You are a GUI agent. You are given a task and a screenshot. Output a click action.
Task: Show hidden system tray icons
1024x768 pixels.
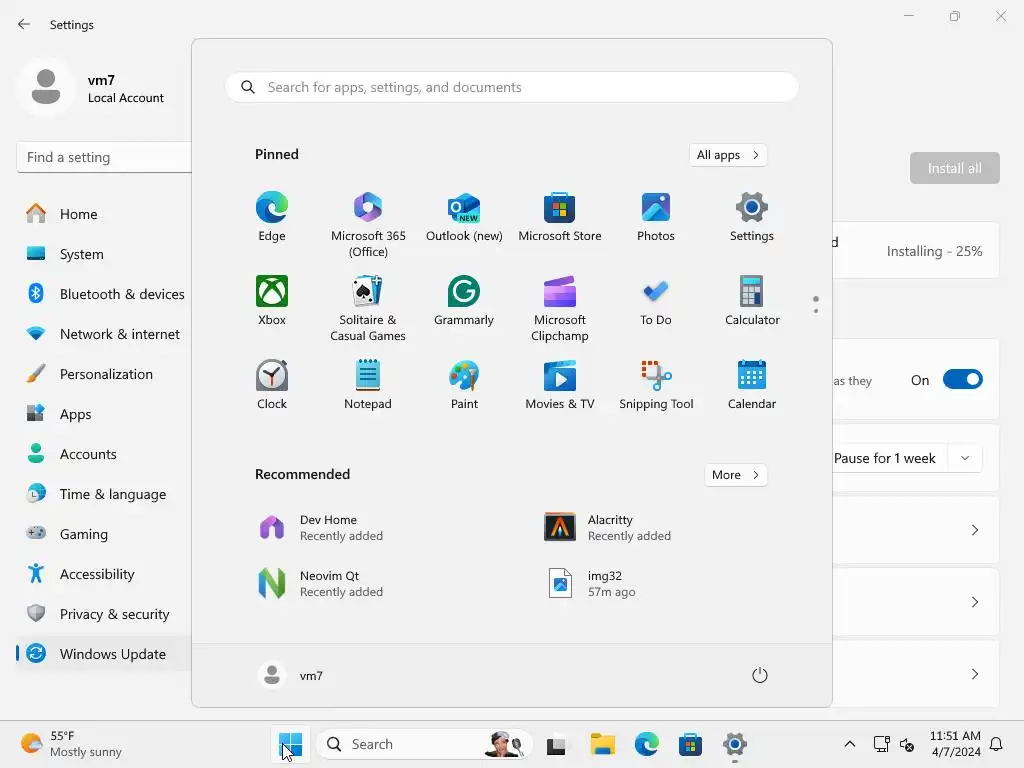click(x=850, y=744)
